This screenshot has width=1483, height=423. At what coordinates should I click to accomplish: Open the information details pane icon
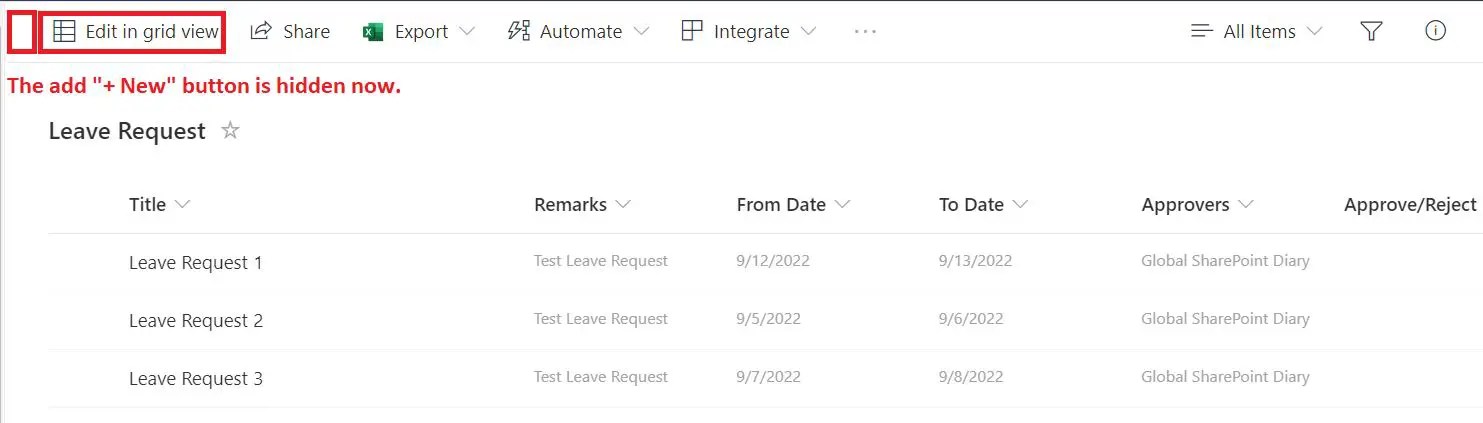(1435, 32)
